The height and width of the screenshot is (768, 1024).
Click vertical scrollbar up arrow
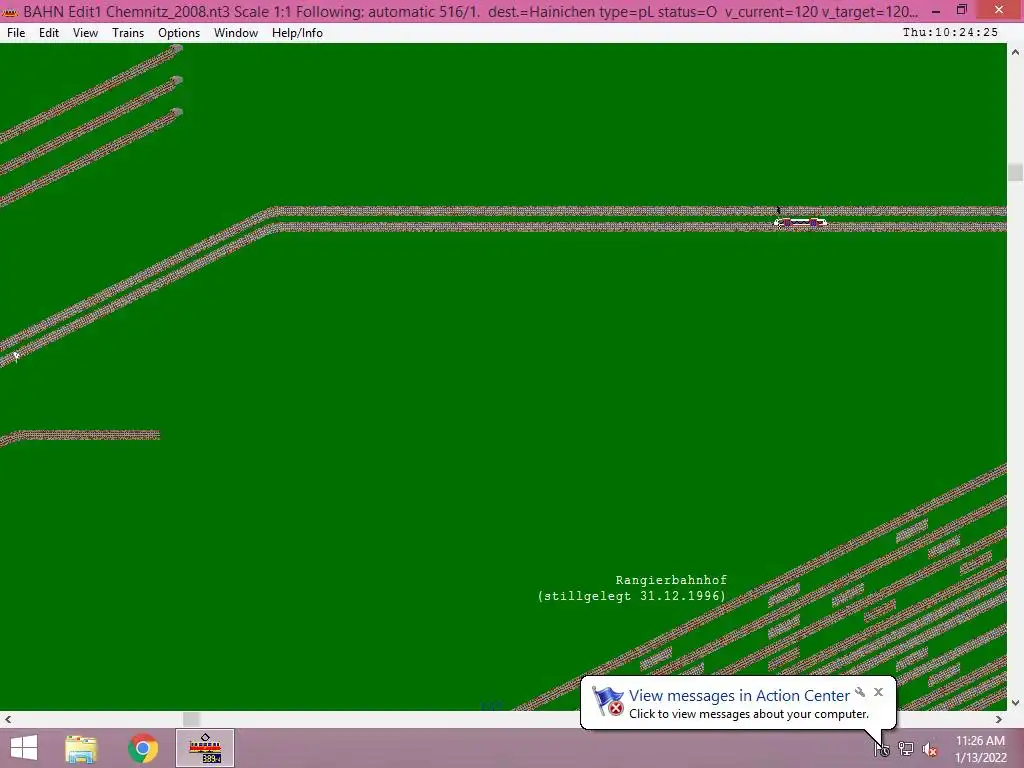[x=1015, y=52]
